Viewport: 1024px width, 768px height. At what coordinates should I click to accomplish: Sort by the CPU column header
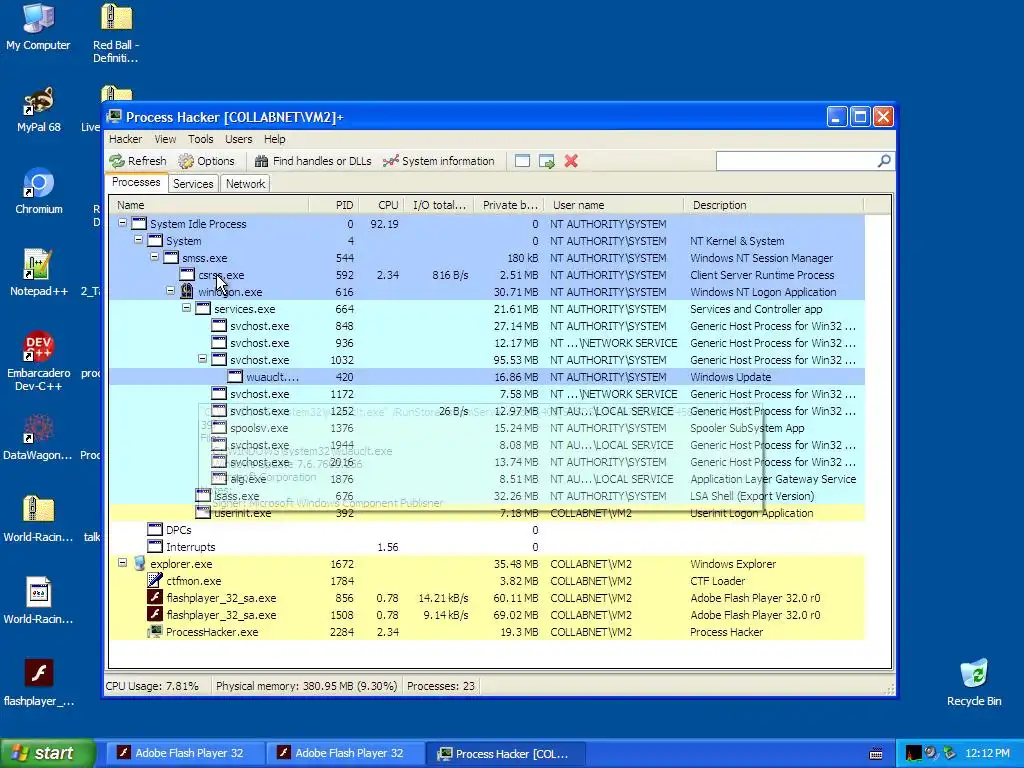pyautogui.click(x=381, y=205)
